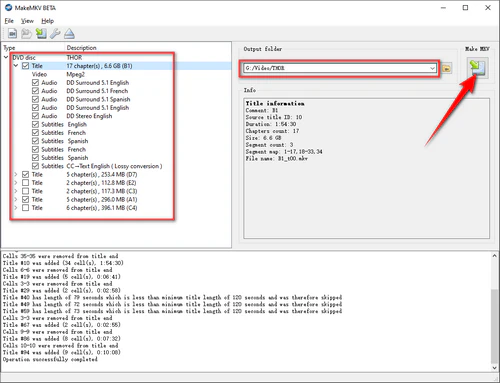Click the Open disc folder toolbar icon
The image size is (500, 383).
pos(26,34)
